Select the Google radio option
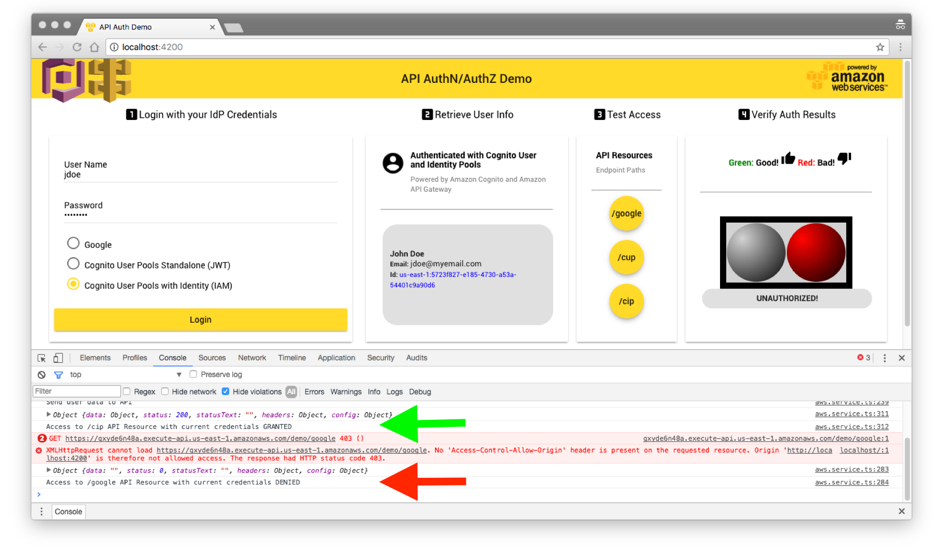This screenshot has width=941, height=552. (x=73, y=243)
